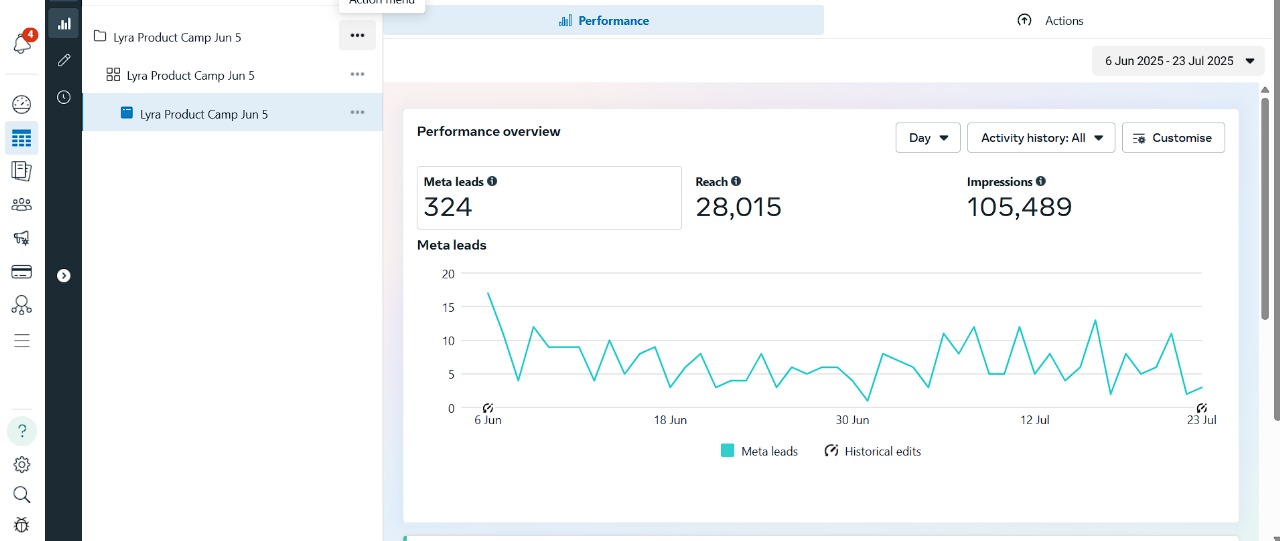Click the Meta leads legend swatch
The height and width of the screenshot is (541, 1280).
click(x=728, y=452)
